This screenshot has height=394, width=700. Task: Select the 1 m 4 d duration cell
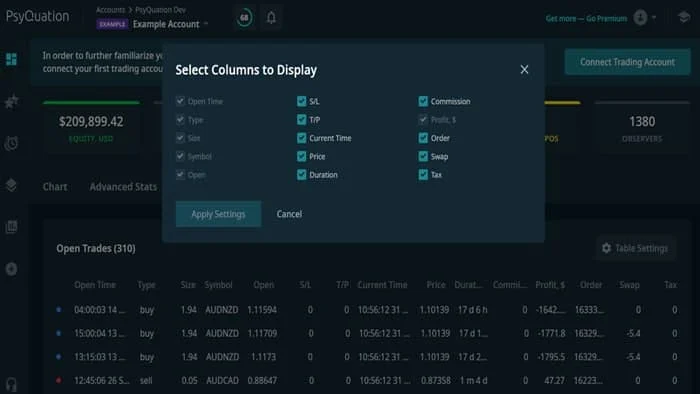[x=474, y=381]
